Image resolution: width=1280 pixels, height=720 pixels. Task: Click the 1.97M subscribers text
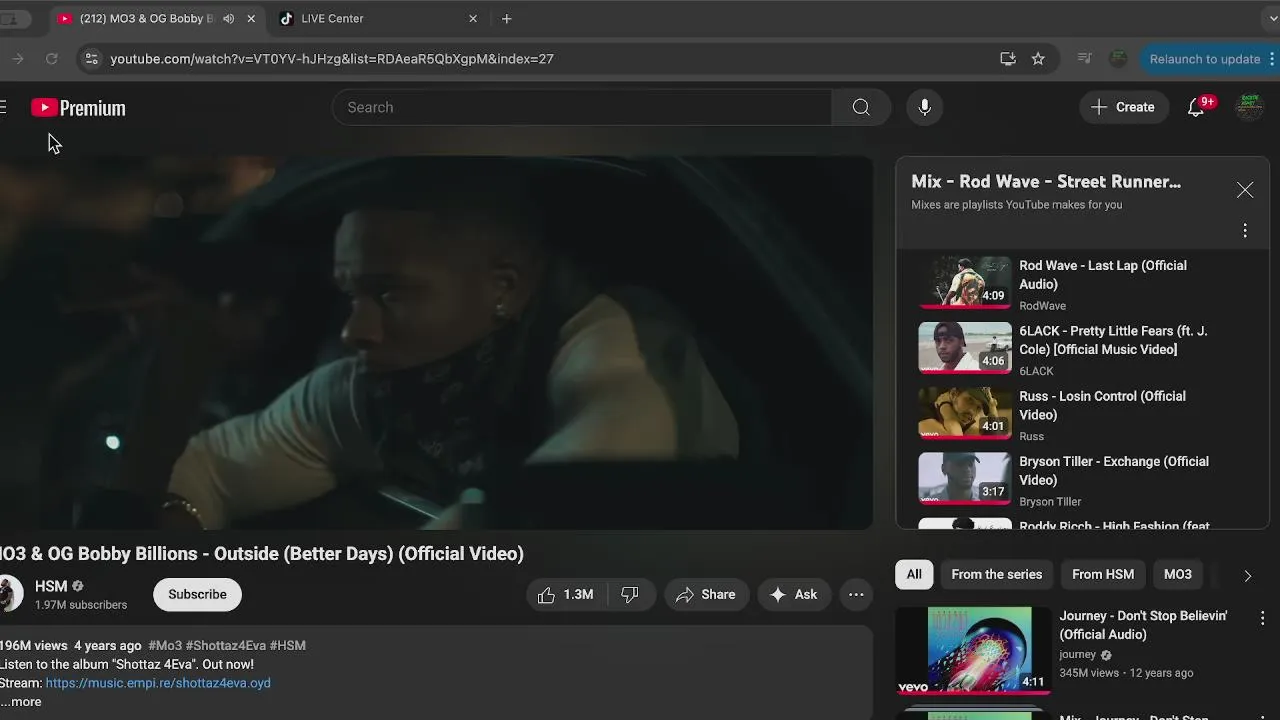coord(81,605)
